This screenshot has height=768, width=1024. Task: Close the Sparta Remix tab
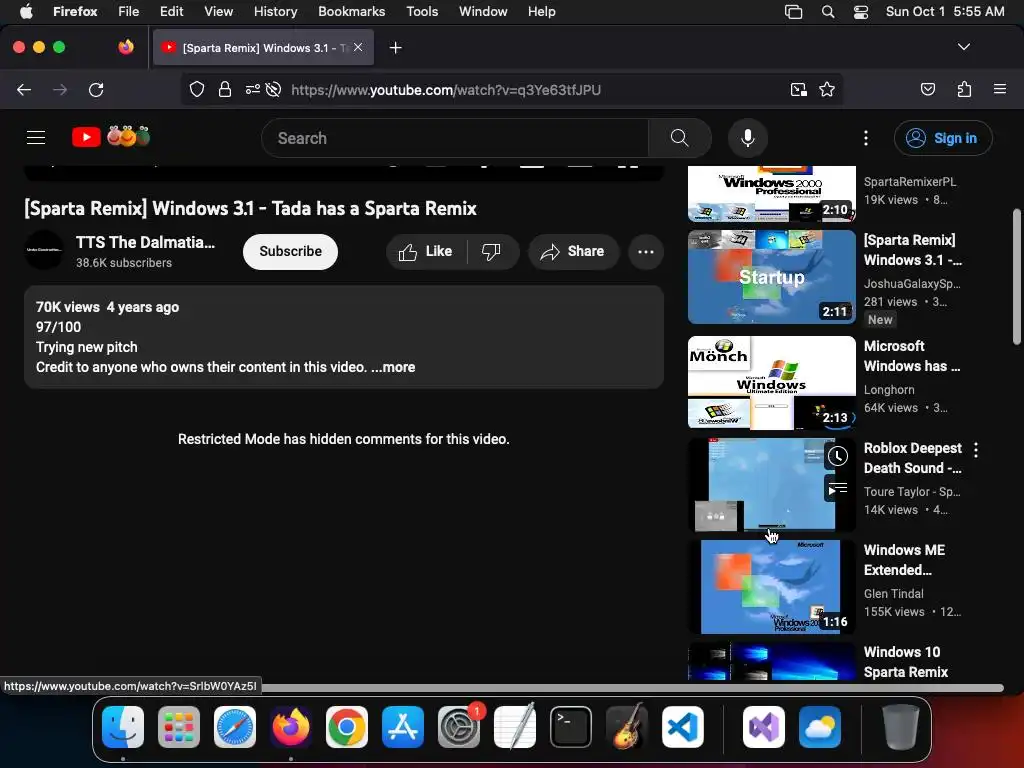pyautogui.click(x=358, y=47)
